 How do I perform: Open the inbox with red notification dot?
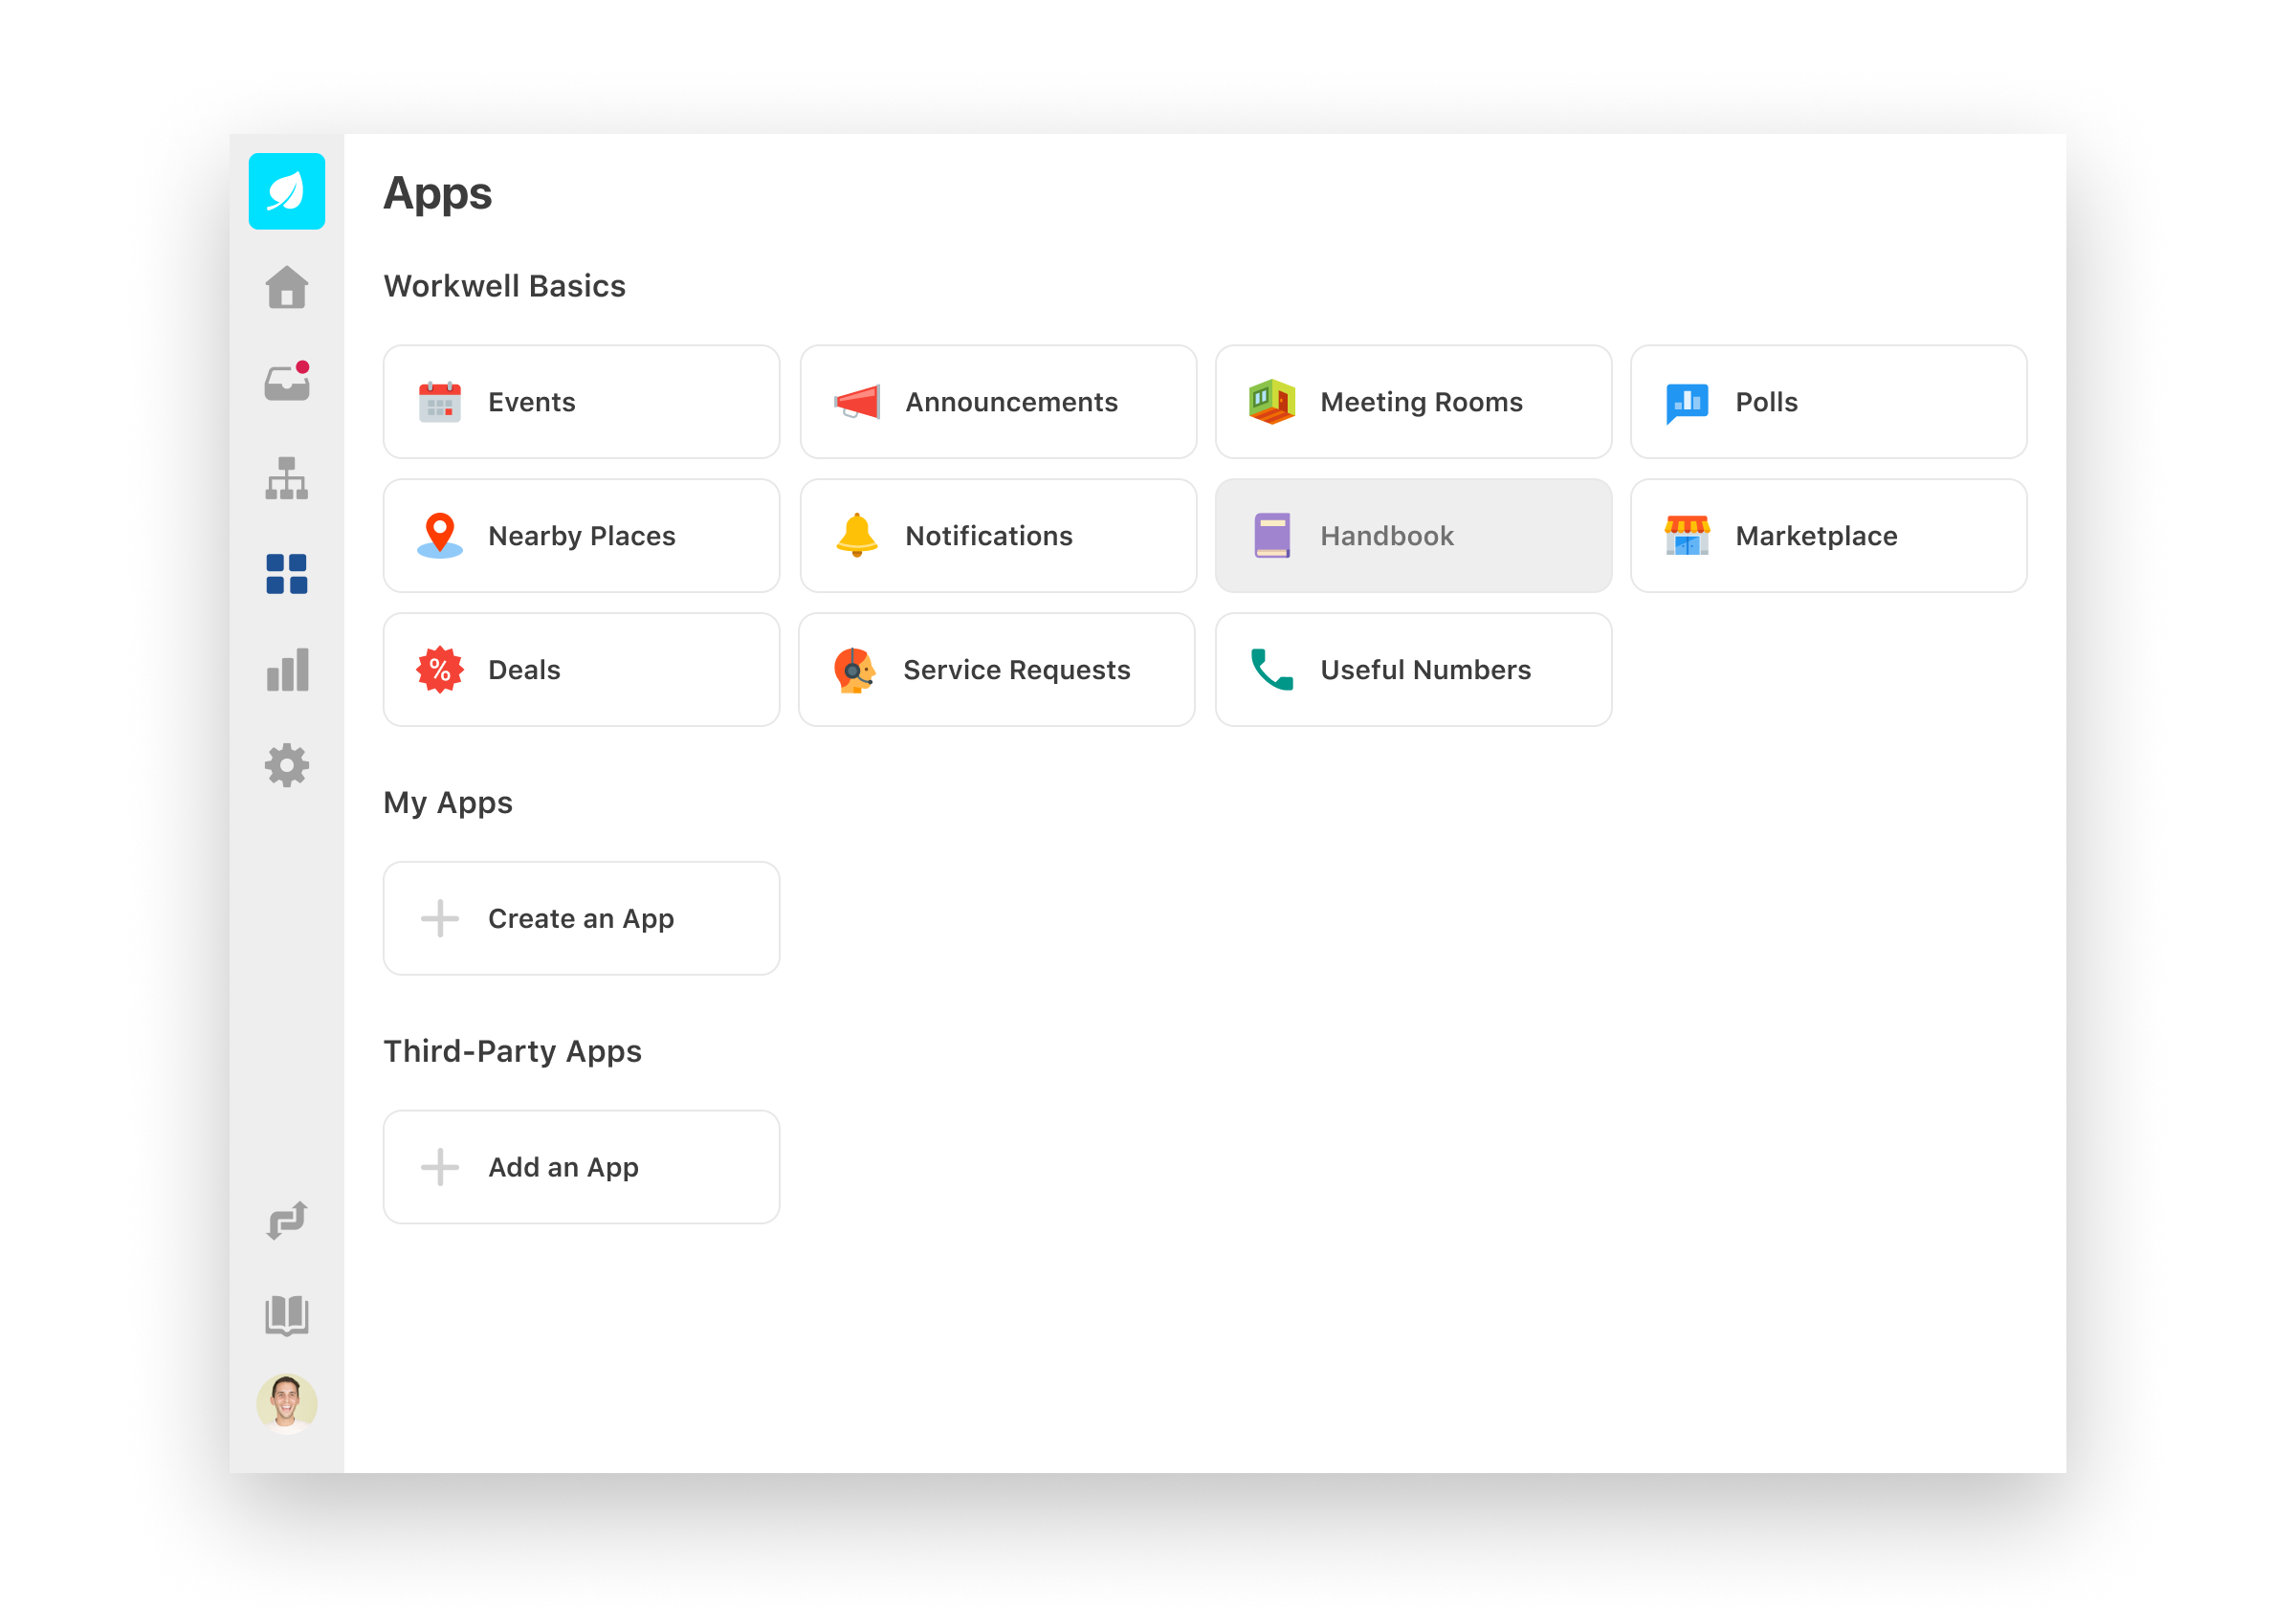click(286, 383)
